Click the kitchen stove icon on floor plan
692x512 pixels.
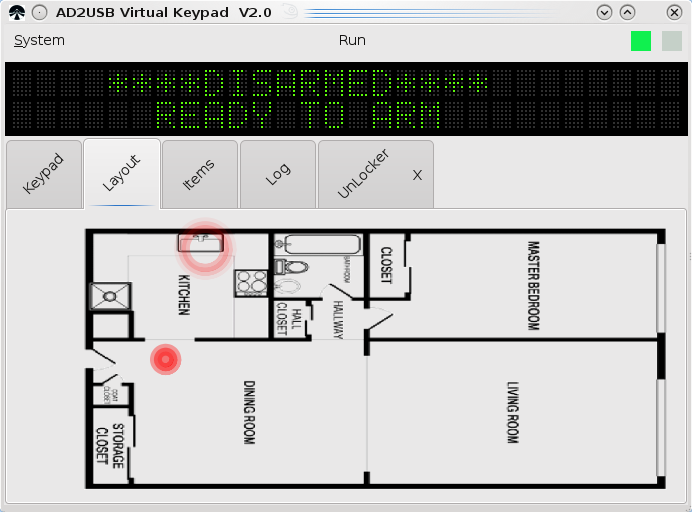[251, 283]
